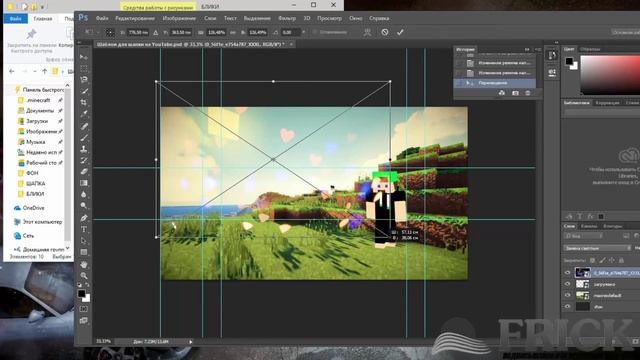
Task: Select the Crop tool
Action: pos(84,102)
